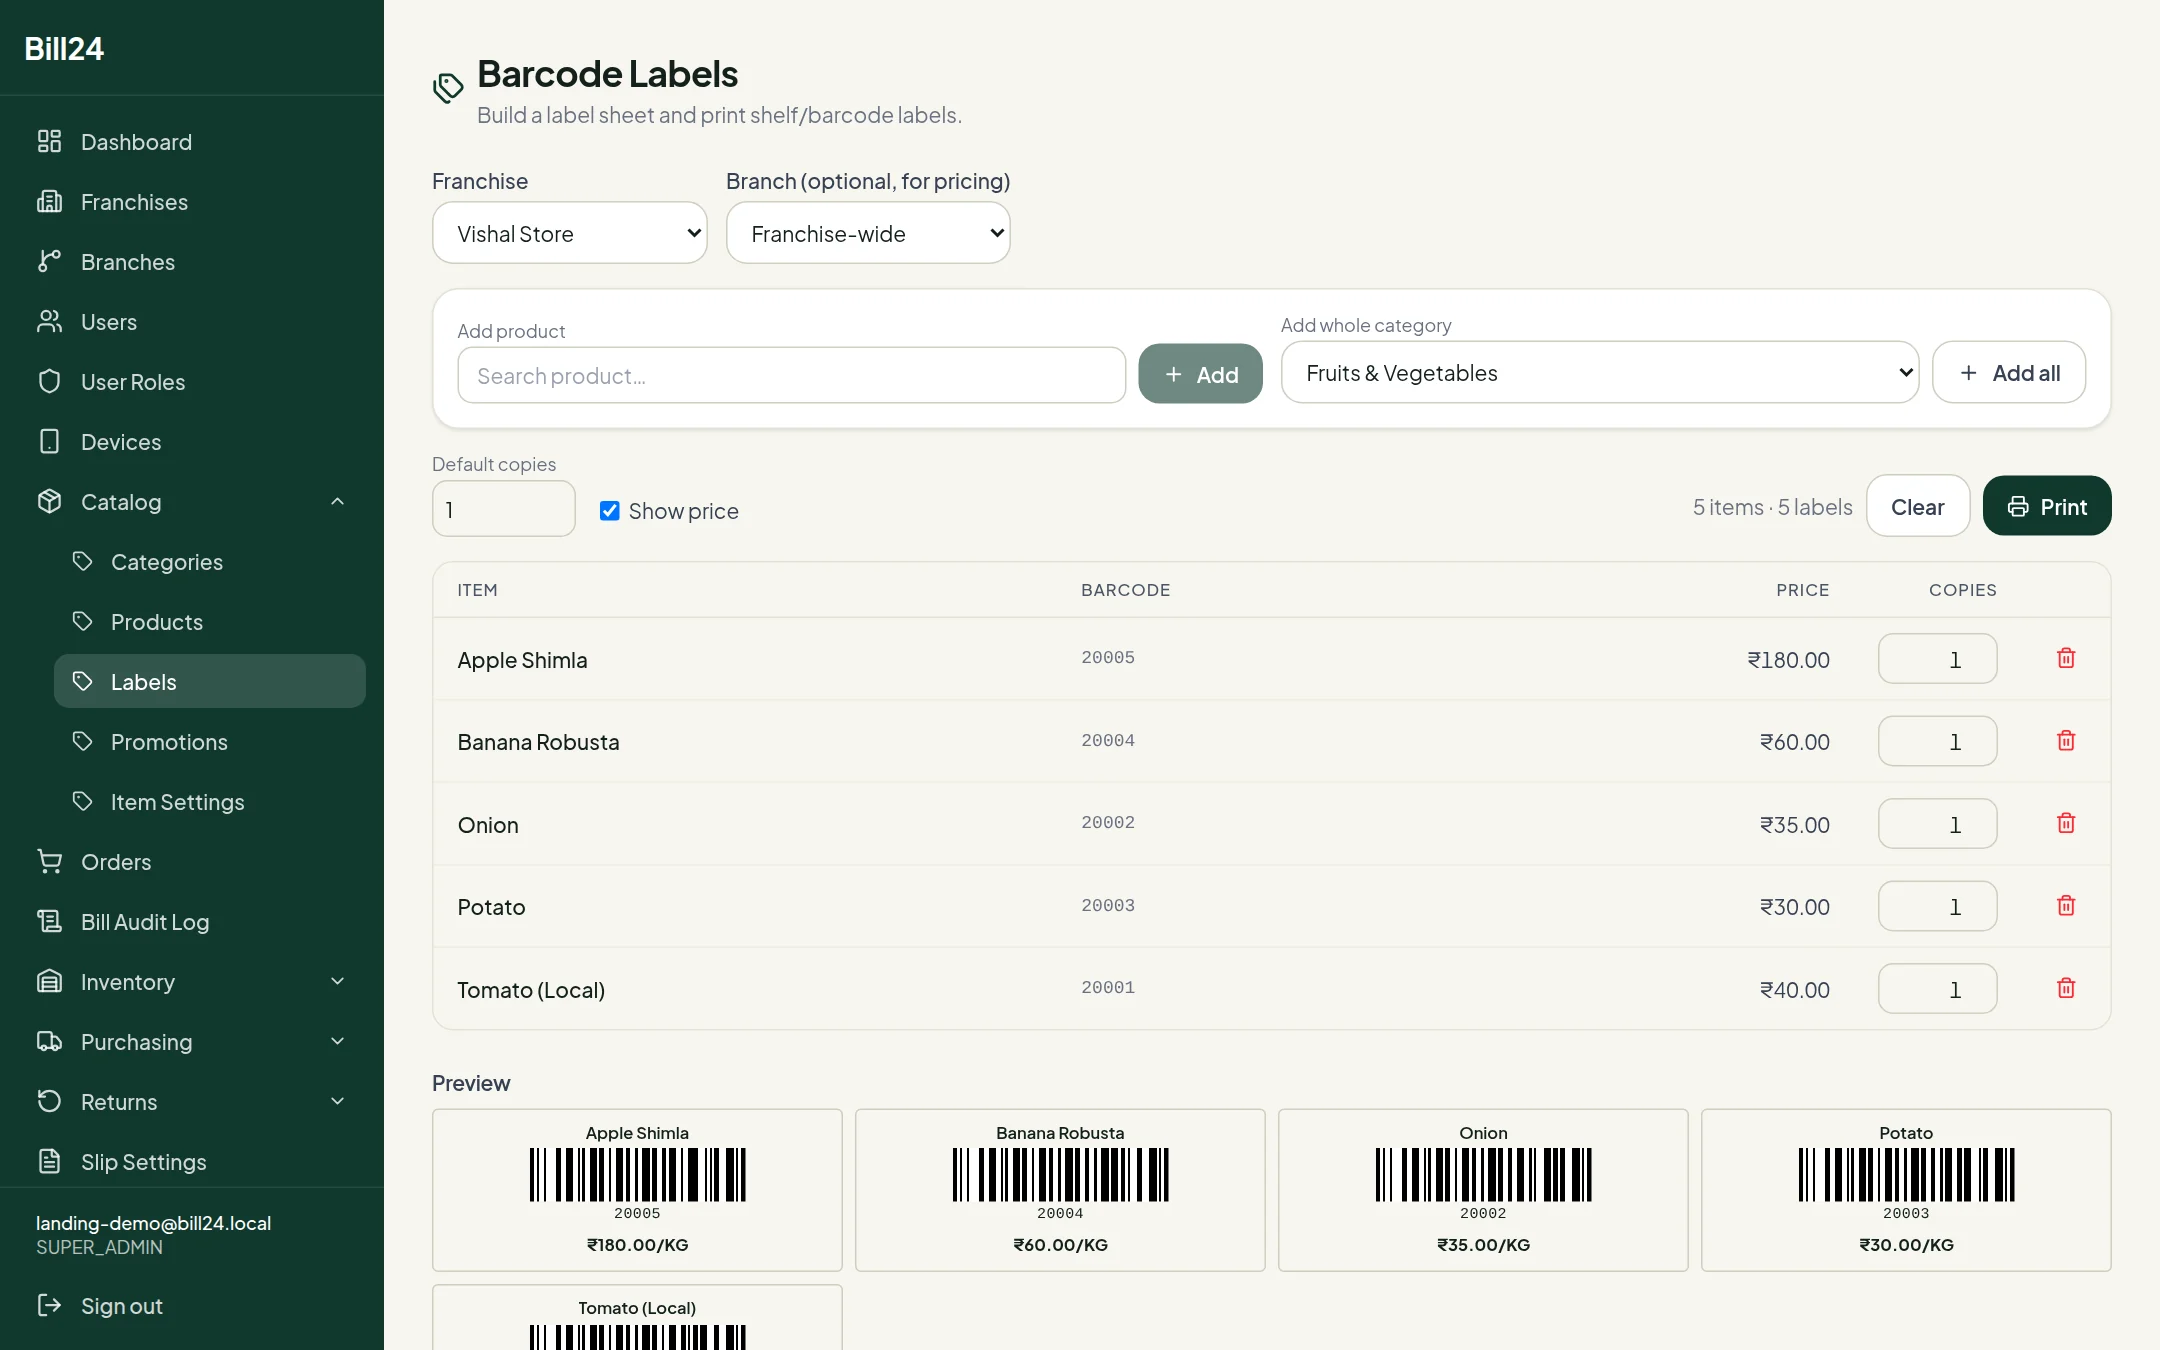This screenshot has height=1350, width=2160.
Task: Click the Bill24 logo text
Action: click(64, 48)
